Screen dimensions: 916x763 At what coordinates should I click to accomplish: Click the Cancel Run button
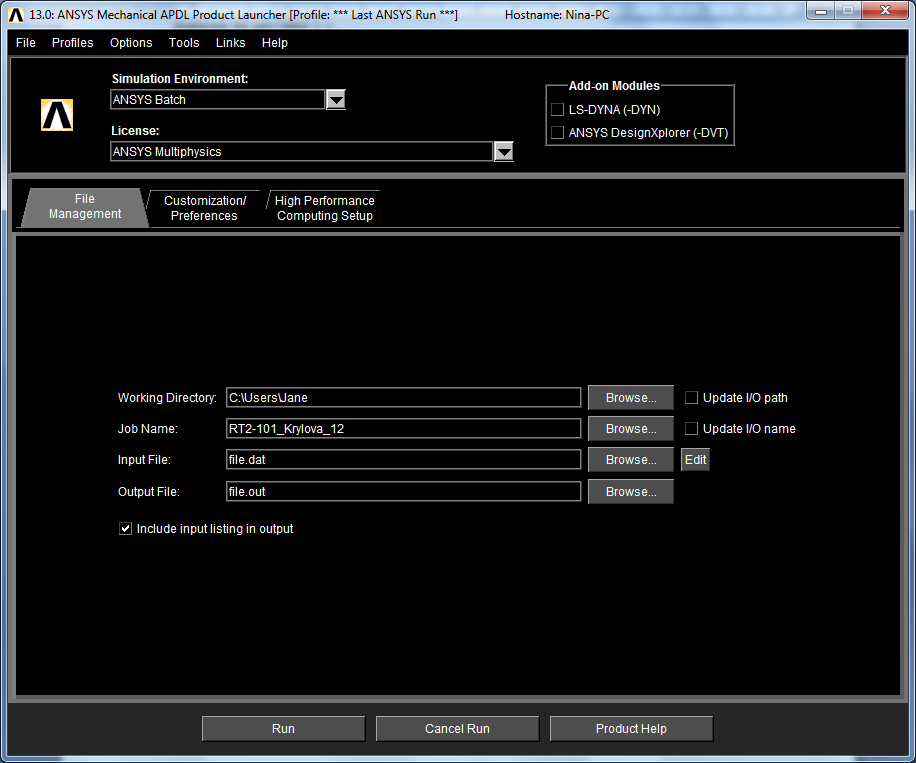(x=457, y=729)
